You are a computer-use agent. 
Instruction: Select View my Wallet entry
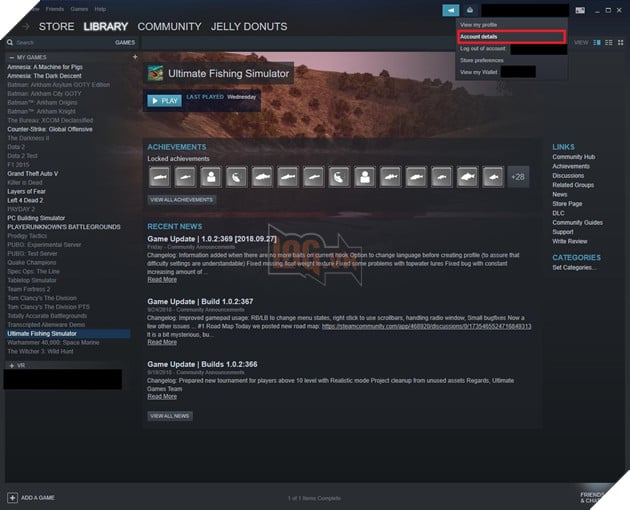479,72
